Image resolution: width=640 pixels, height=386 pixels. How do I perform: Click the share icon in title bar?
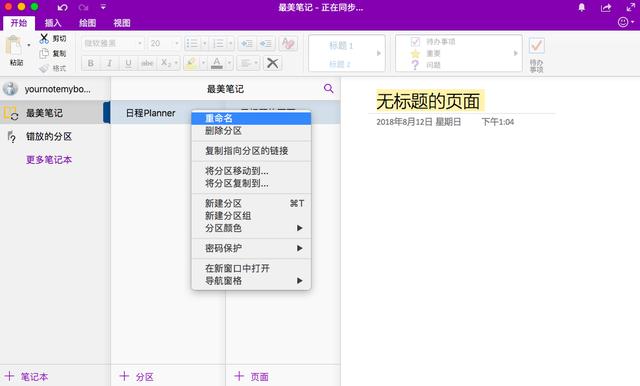(x=606, y=7)
